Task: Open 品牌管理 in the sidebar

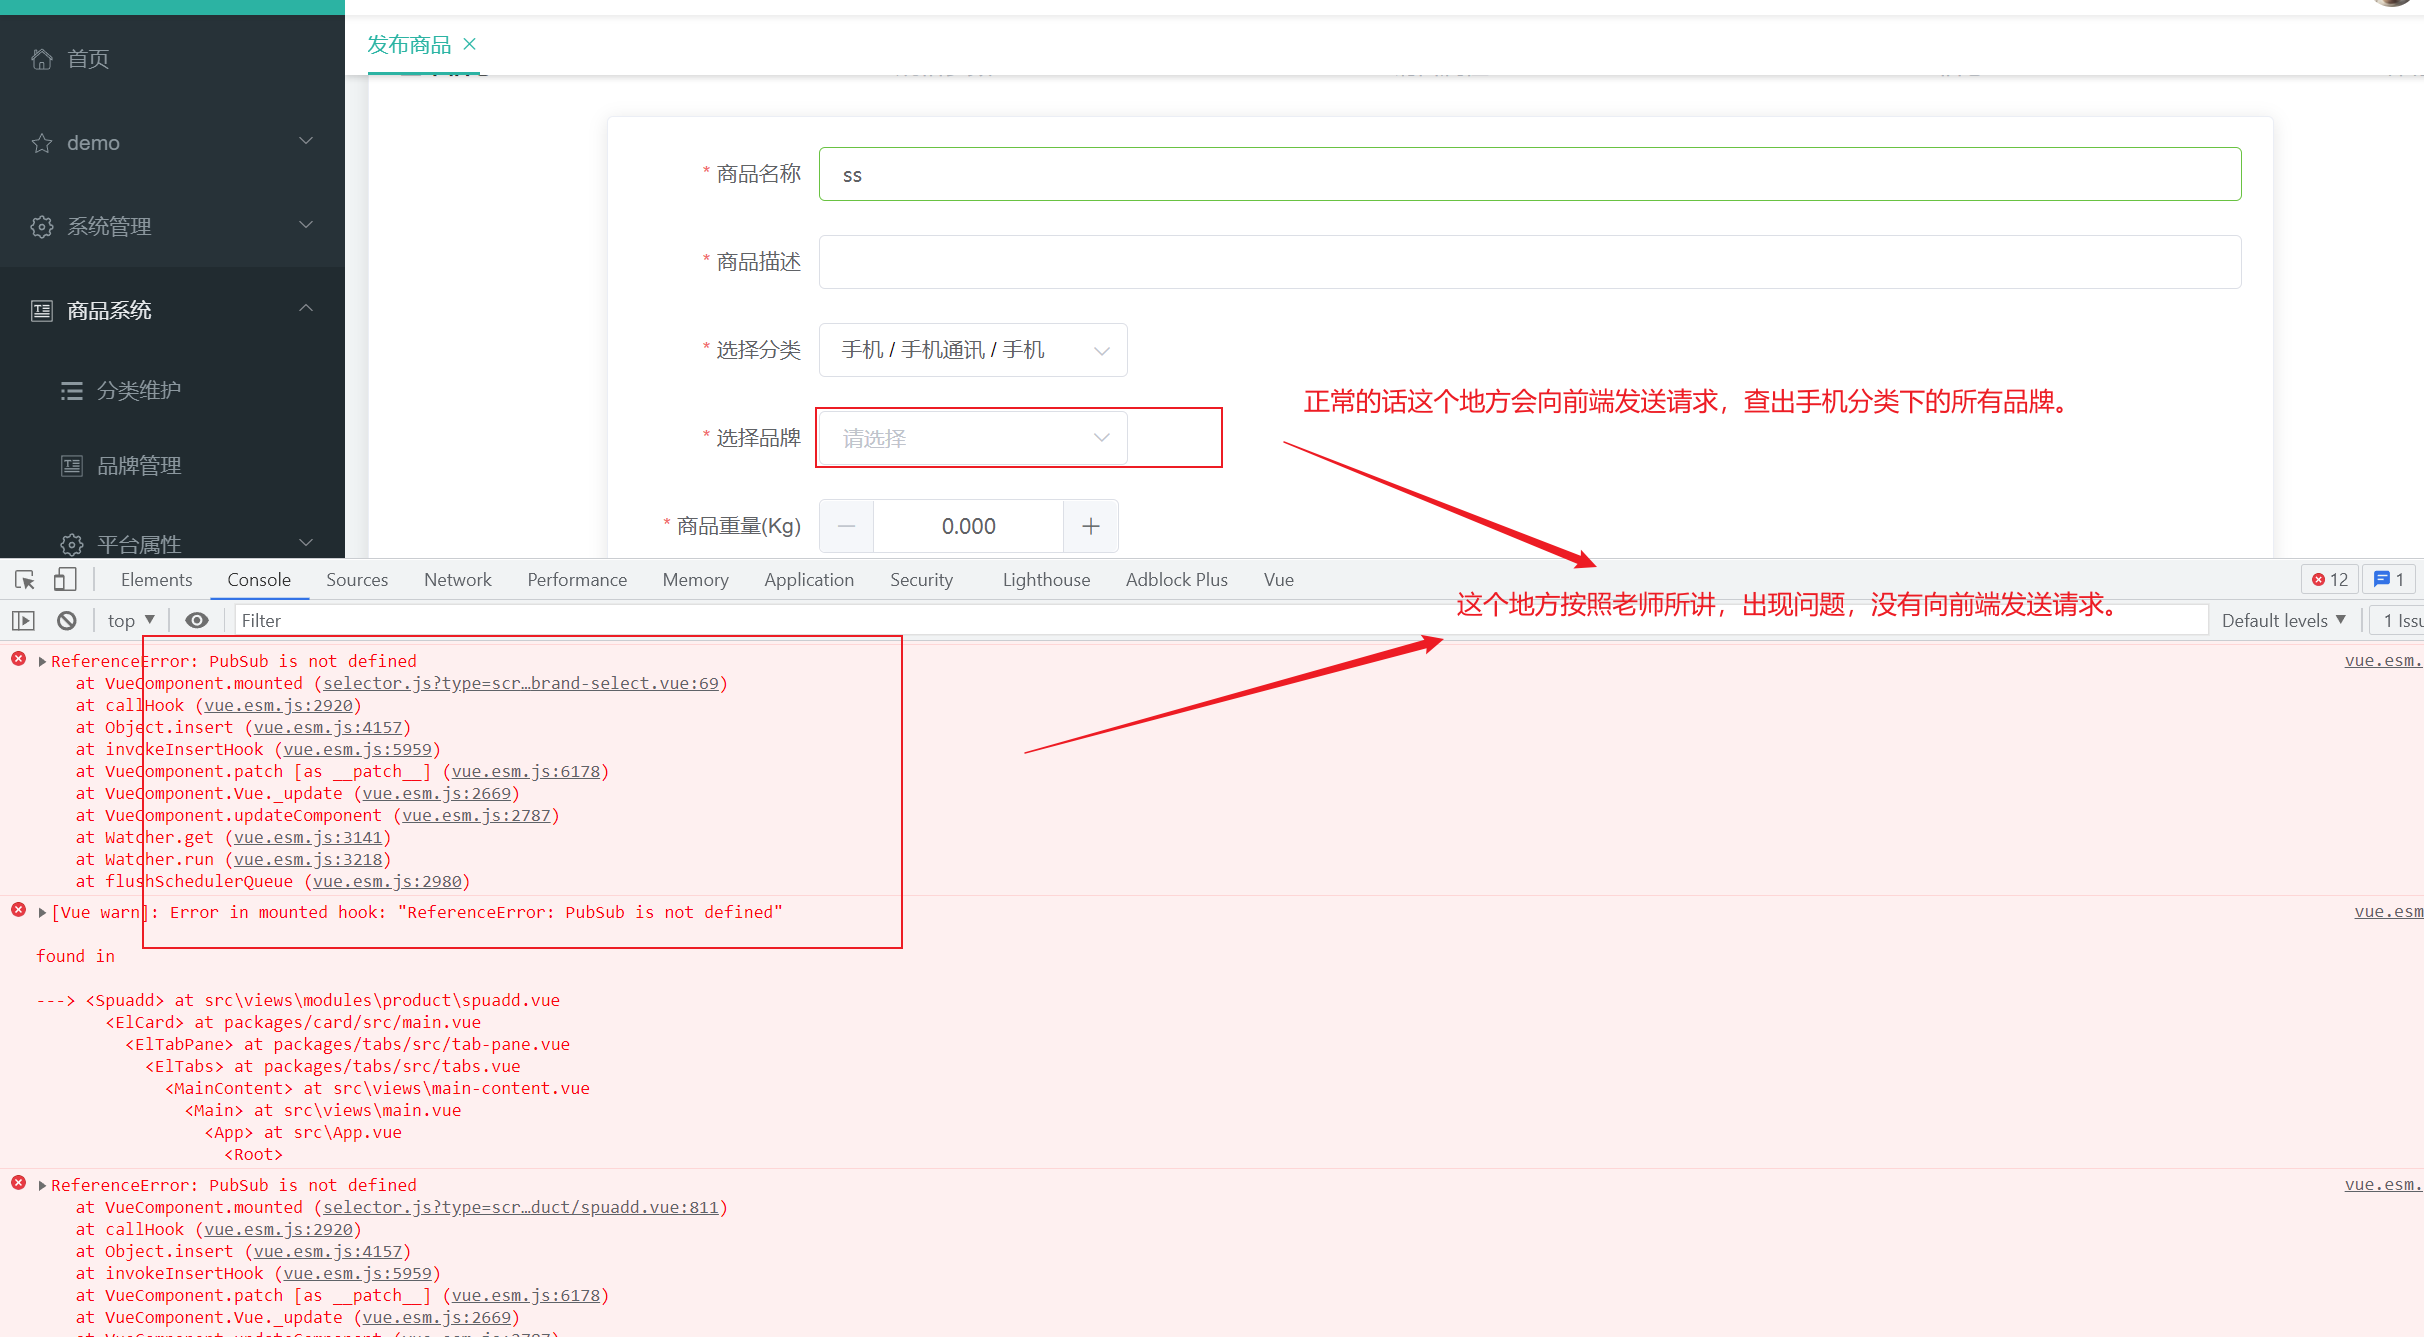Action: [x=139, y=466]
